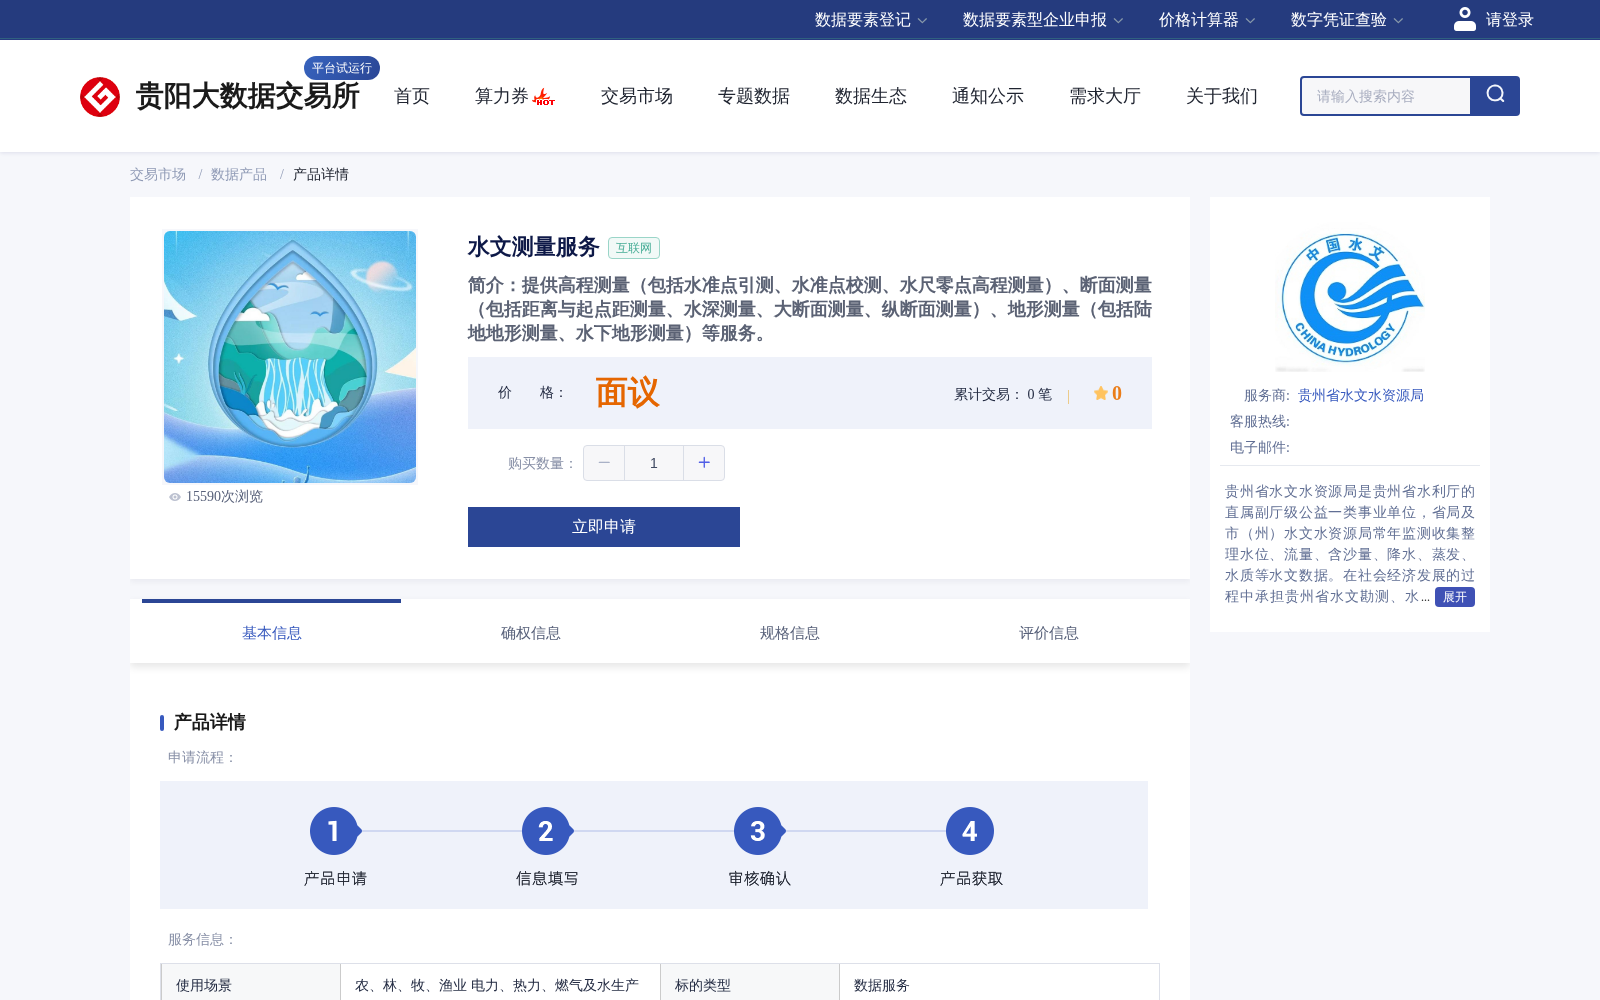Click the 产品详情 section heading

click(x=210, y=722)
